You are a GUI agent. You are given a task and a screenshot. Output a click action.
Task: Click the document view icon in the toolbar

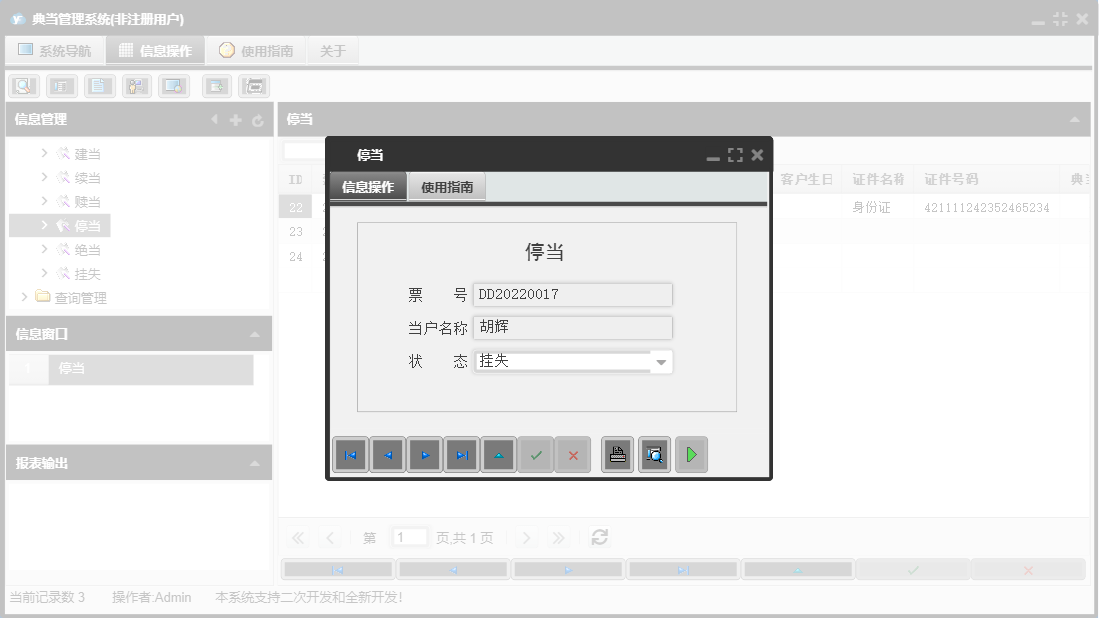point(98,86)
